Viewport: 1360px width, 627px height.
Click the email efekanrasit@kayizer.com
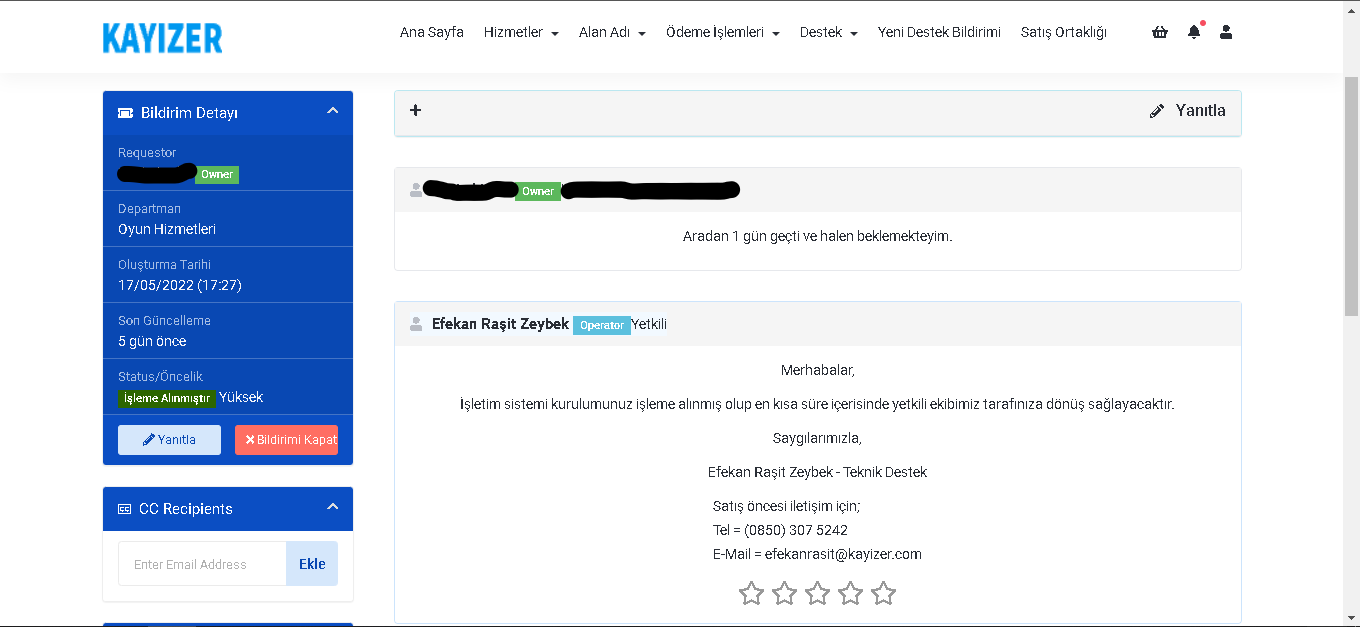[x=843, y=554]
